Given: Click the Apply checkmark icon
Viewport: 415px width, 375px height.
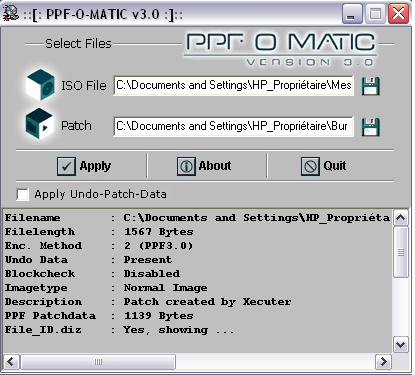Looking at the screenshot, I should [x=66, y=166].
